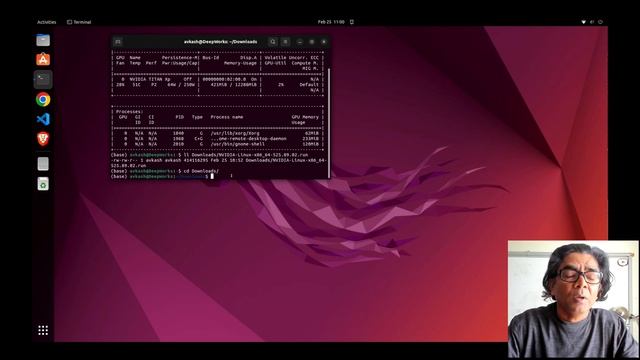
Task: Maximize the Terminal window
Action: (x=312, y=42)
